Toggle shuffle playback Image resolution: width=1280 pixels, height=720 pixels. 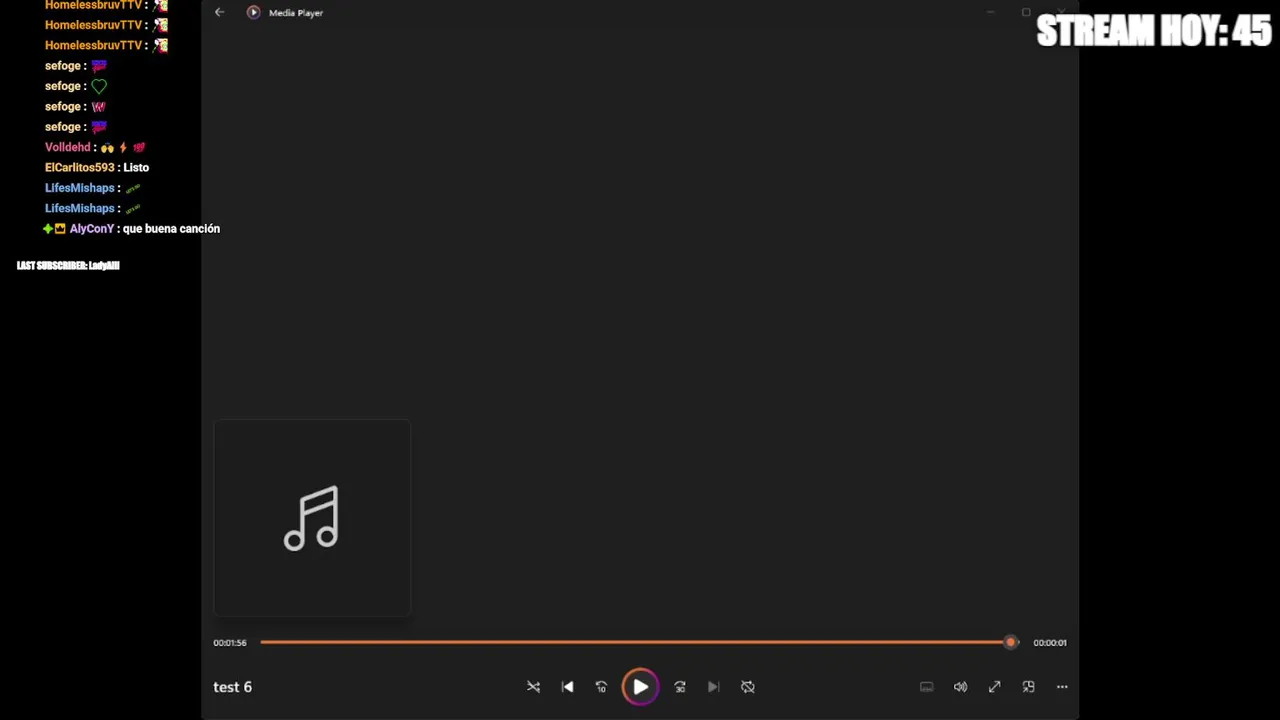pyautogui.click(x=533, y=687)
